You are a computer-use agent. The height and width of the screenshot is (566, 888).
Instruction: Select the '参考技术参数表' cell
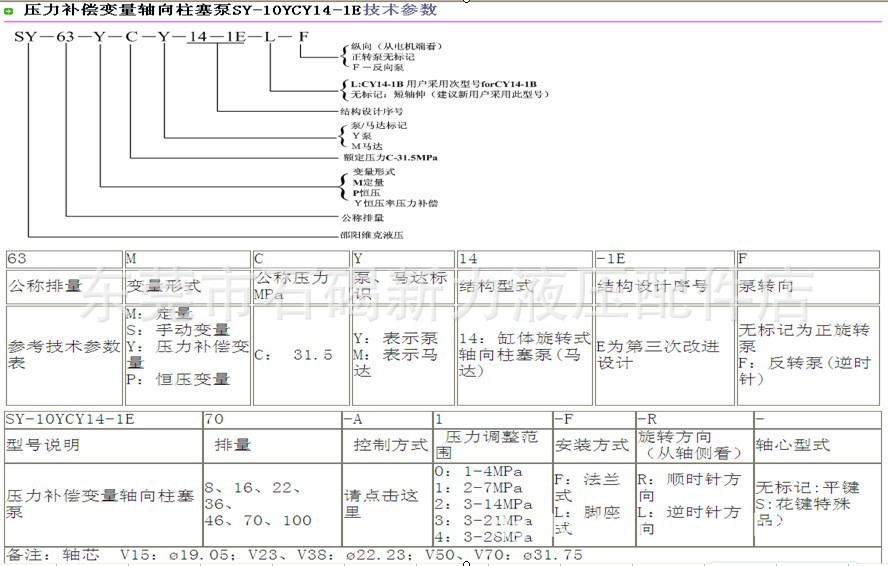point(64,355)
